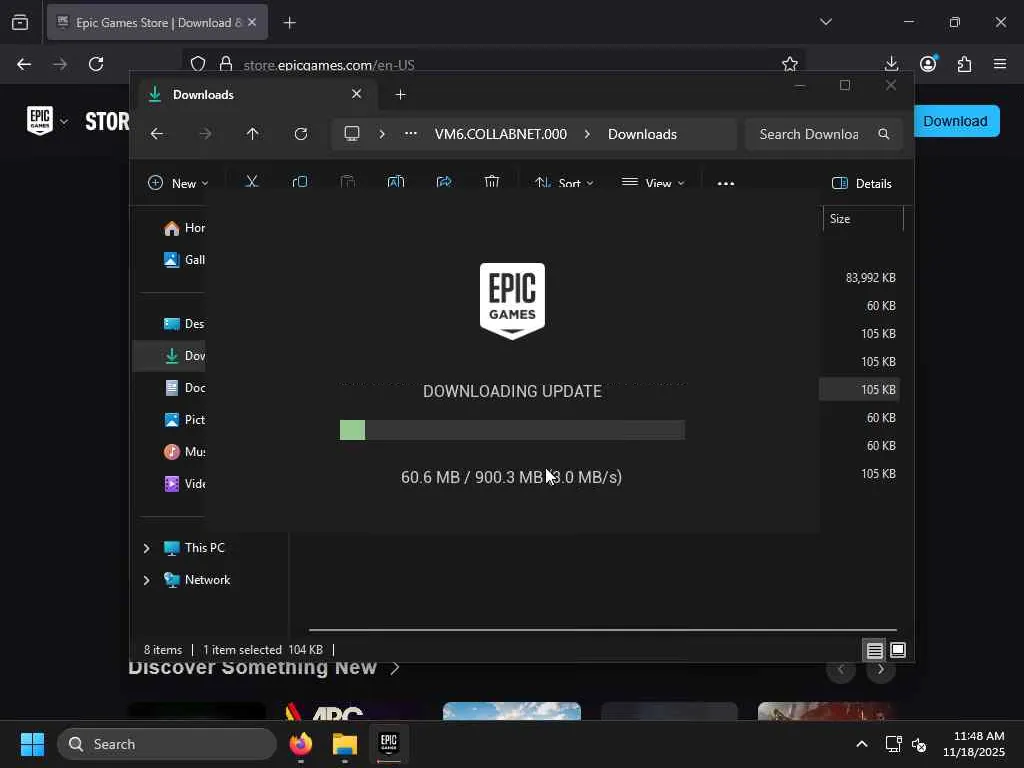The image size is (1024, 768).
Task: Click the blue Download button on Epic site
Action: click(x=955, y=121)
